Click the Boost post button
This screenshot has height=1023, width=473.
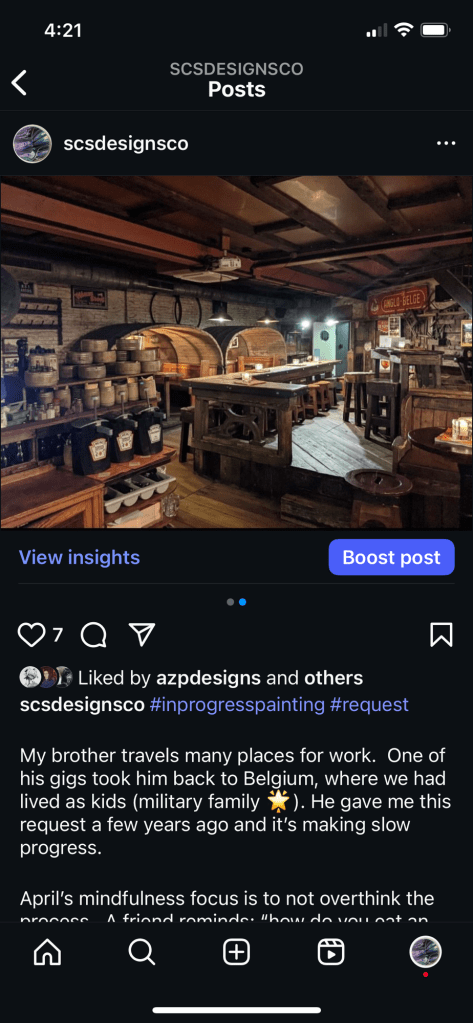coord(391,557)
